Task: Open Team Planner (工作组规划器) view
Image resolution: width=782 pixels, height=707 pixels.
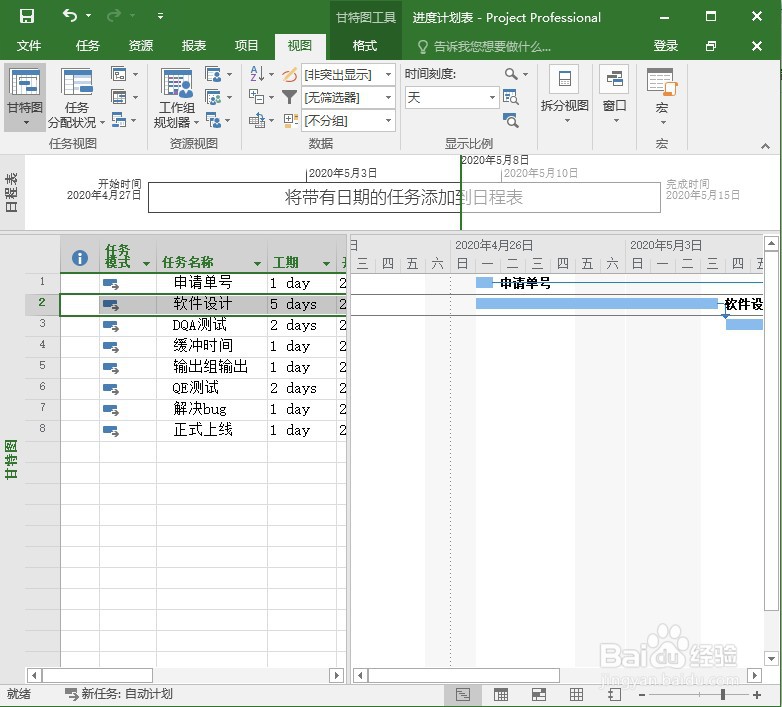Action: click(x=176, y=98)
